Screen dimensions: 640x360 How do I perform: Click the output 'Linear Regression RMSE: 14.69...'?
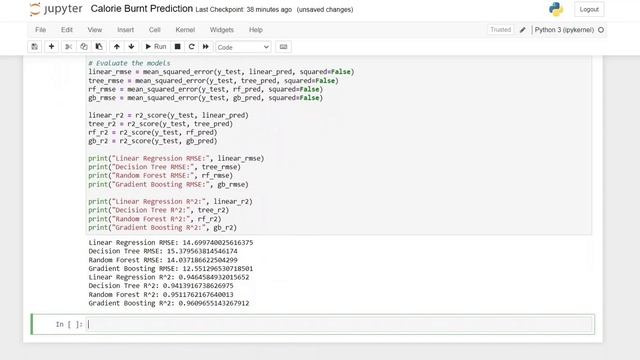(x=171, y=242)
